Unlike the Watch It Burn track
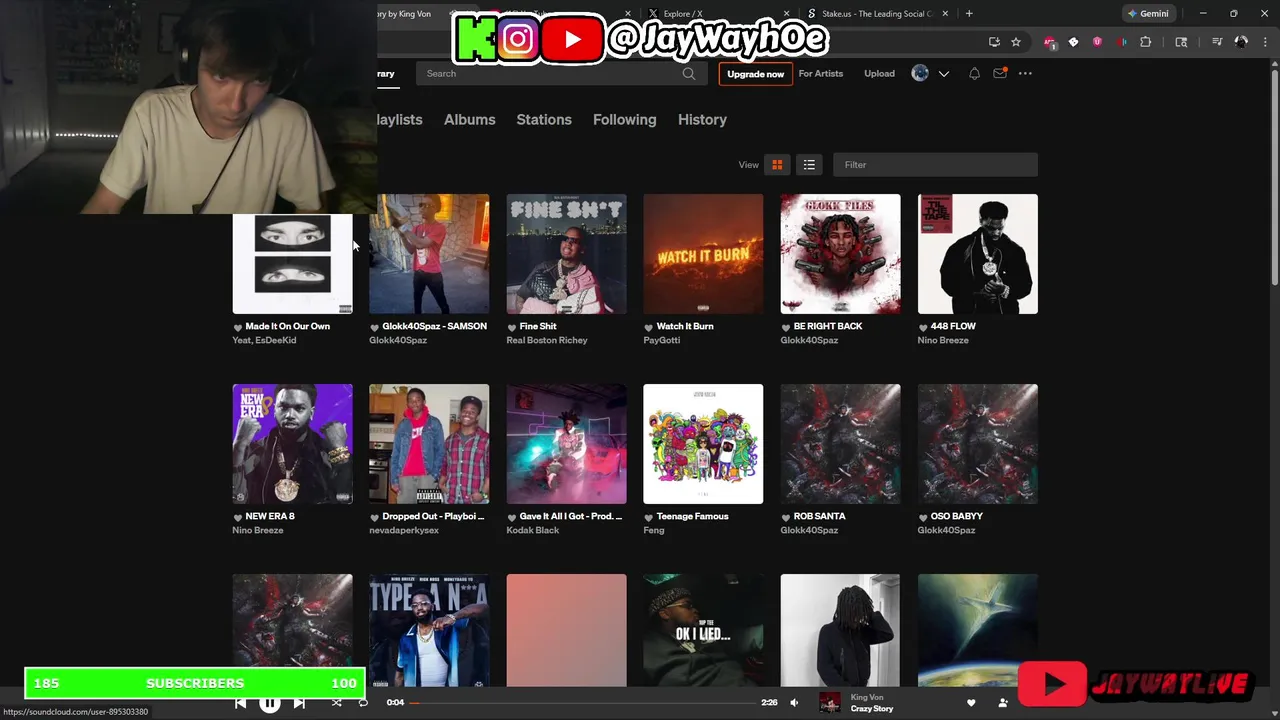1280x720 pixels. pyautogui.click(x=649, y=327)
